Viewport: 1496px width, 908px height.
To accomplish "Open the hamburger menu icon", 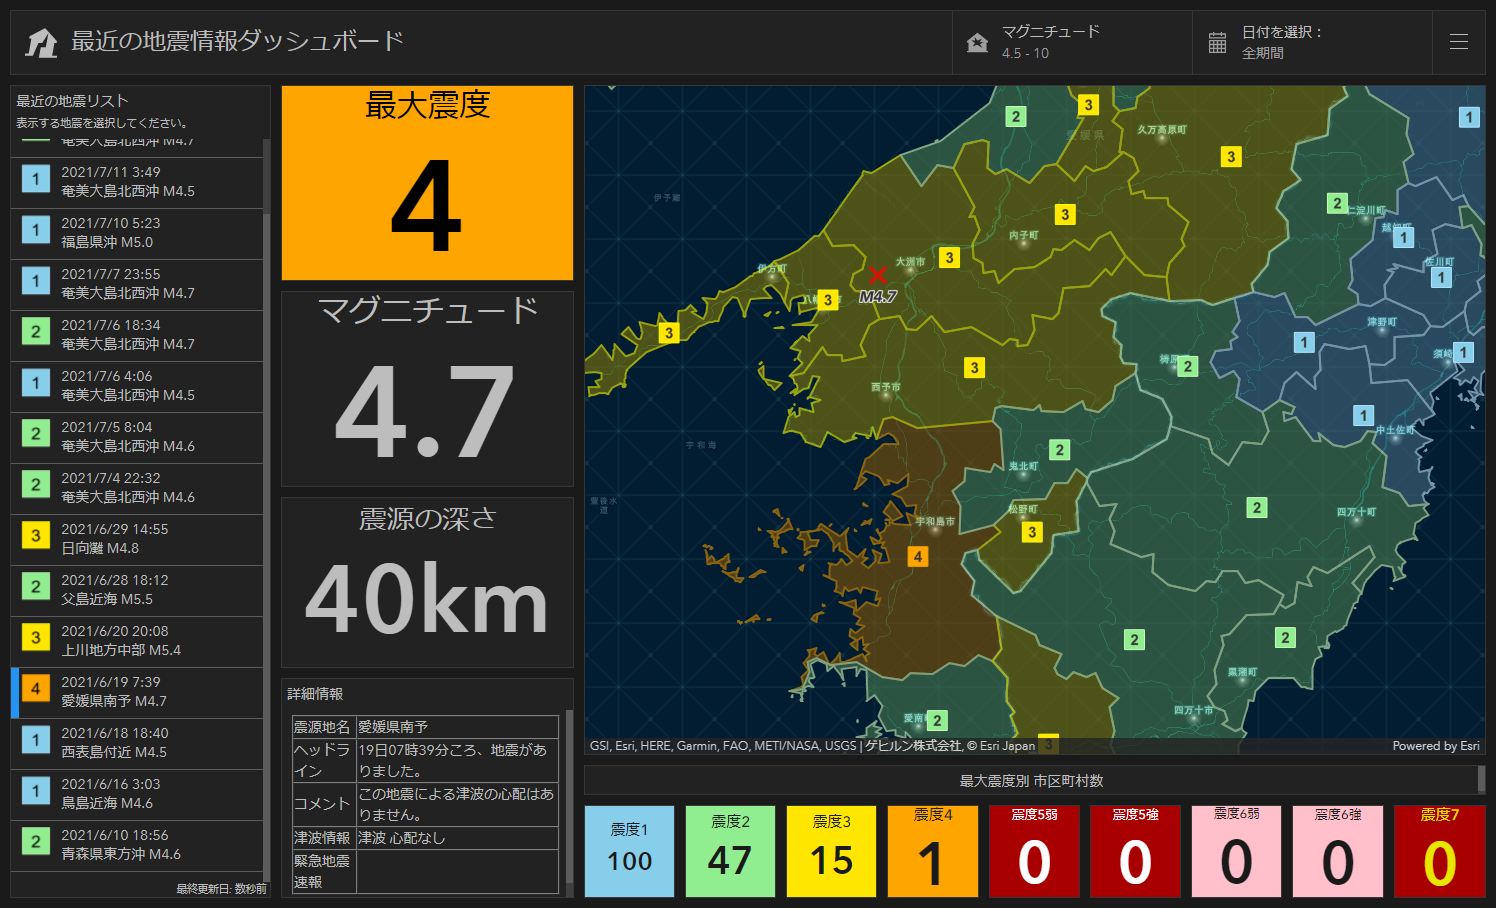I will [x=1458, y=42].
